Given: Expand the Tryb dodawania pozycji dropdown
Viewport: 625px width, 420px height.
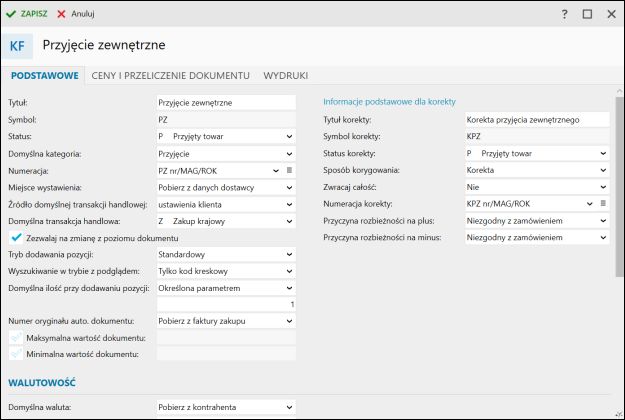Looking at the screenshot, I should coord(289,255).
